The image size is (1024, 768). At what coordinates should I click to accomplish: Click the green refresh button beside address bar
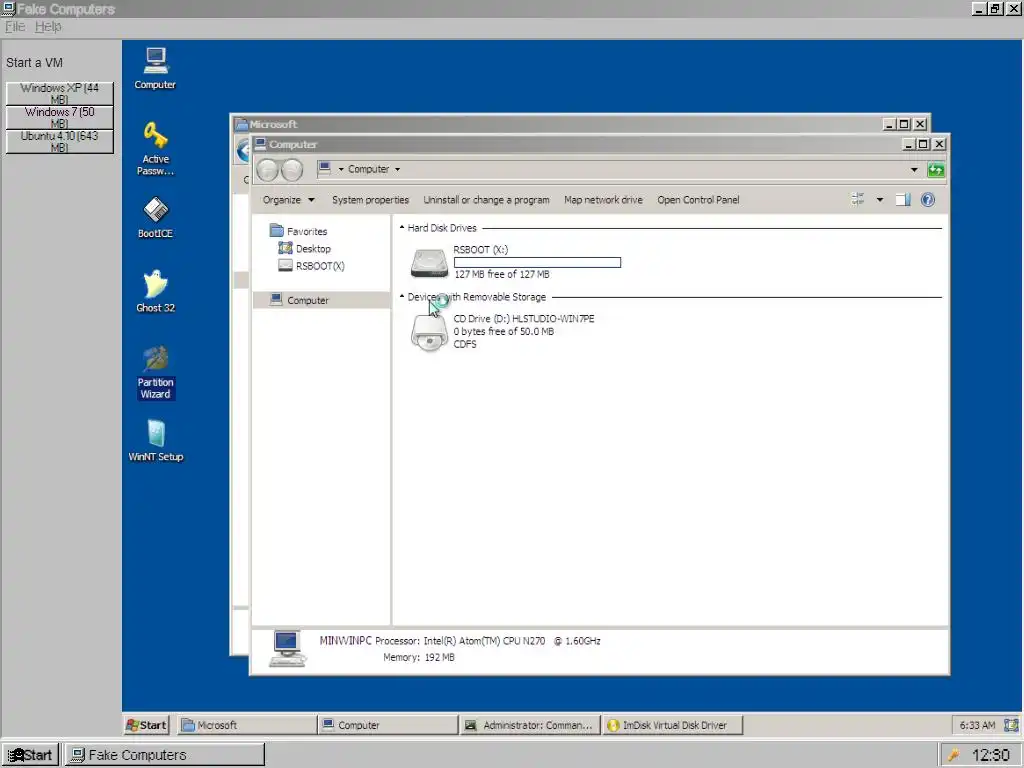pos(936,170)
